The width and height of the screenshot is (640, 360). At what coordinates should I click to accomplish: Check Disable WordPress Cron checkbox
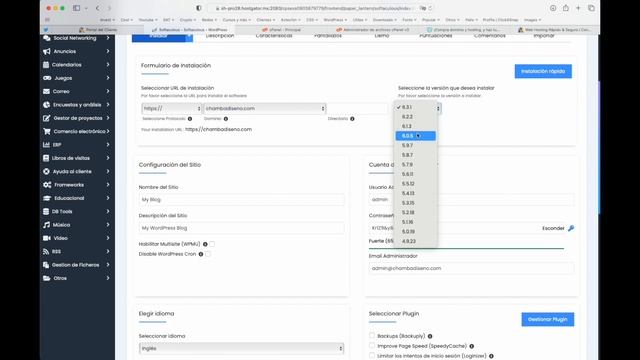[208, 254]
